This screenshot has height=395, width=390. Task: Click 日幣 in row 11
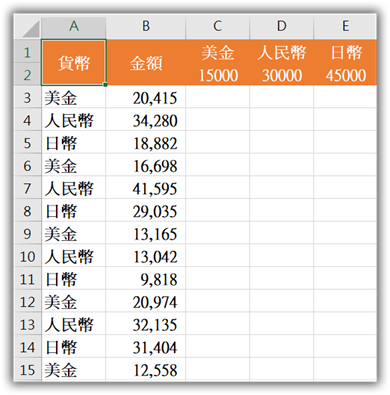(74, 279)
